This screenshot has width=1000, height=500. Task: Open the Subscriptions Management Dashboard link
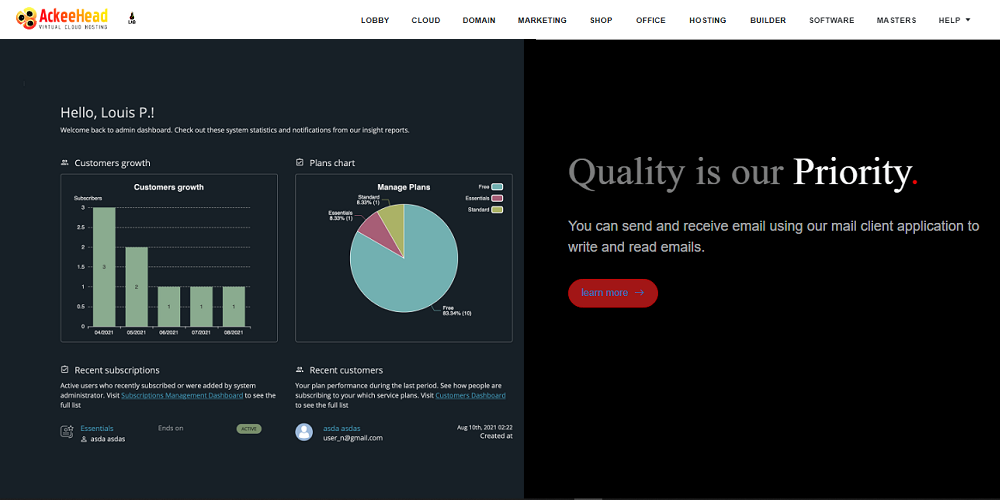(x=182, y=395)
